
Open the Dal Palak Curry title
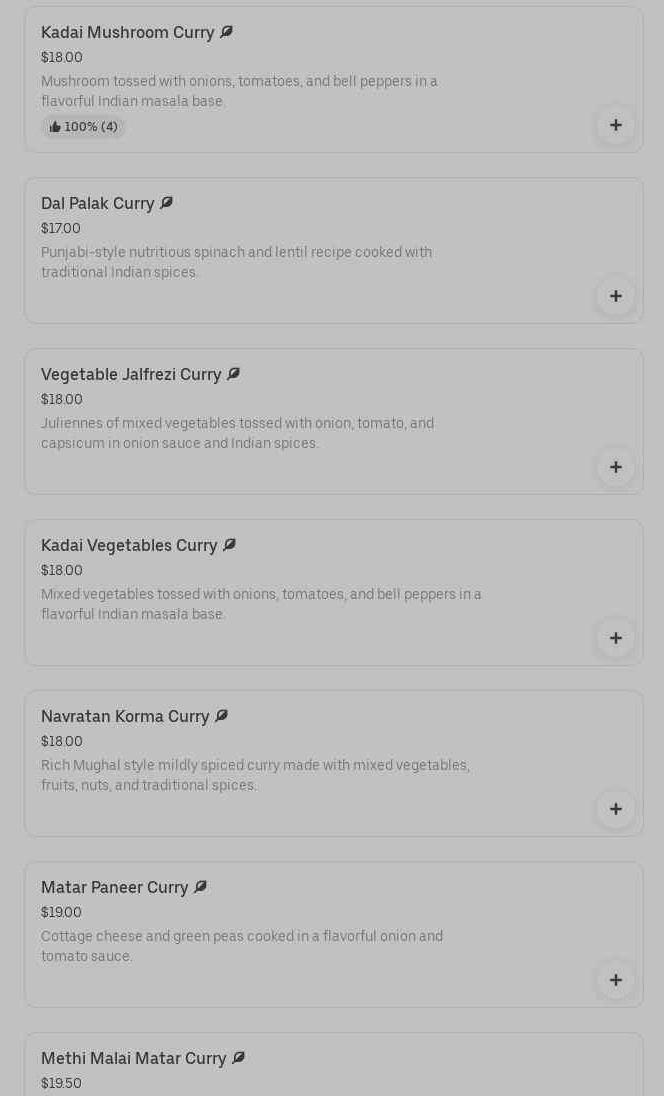click(x=97, y=204)
